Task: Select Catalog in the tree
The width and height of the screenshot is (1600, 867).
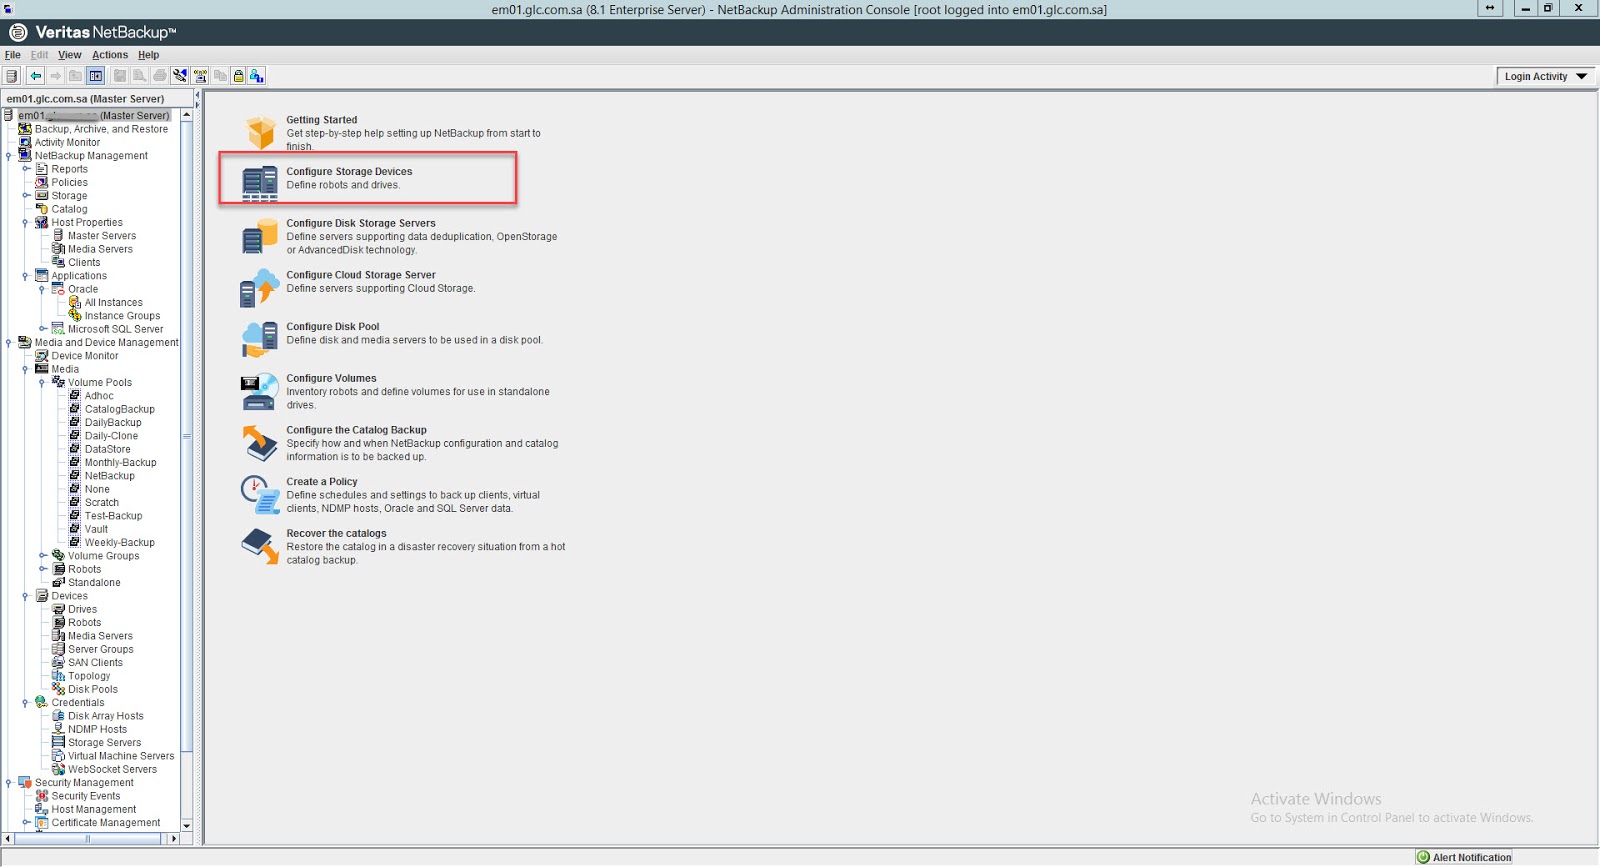Action: 69,209
